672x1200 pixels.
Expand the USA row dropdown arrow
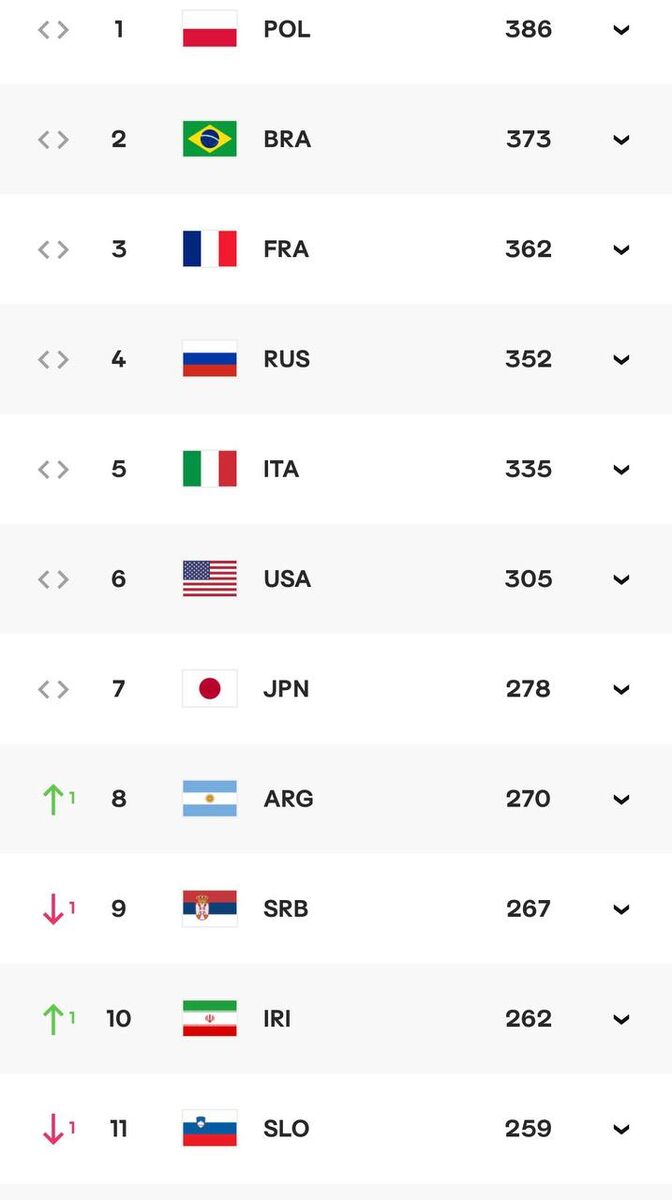pyautogui.click(x=621, y=580)
